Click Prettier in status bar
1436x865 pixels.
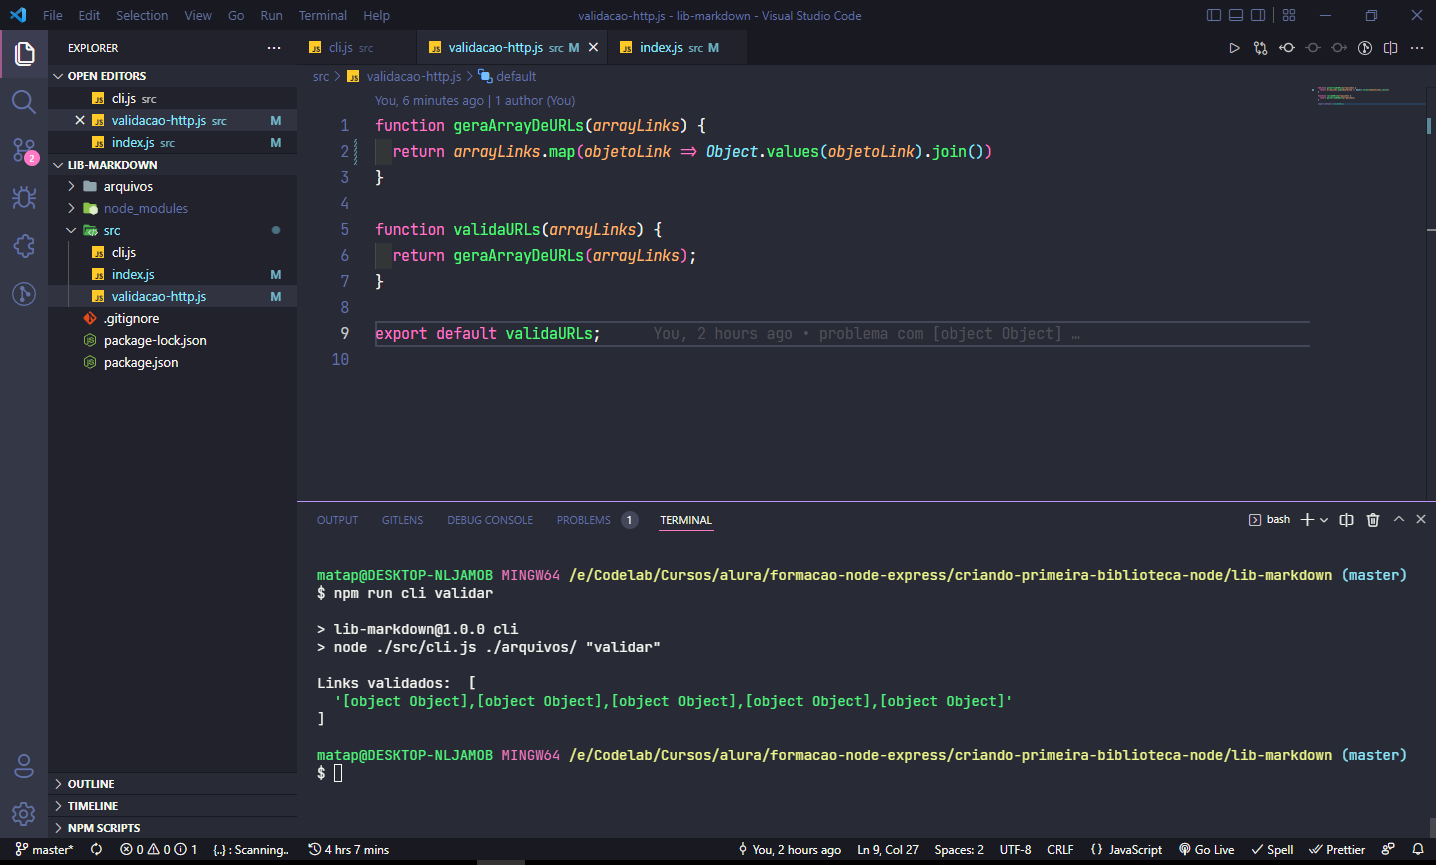pyautogui.click(x=1337, y=849)
